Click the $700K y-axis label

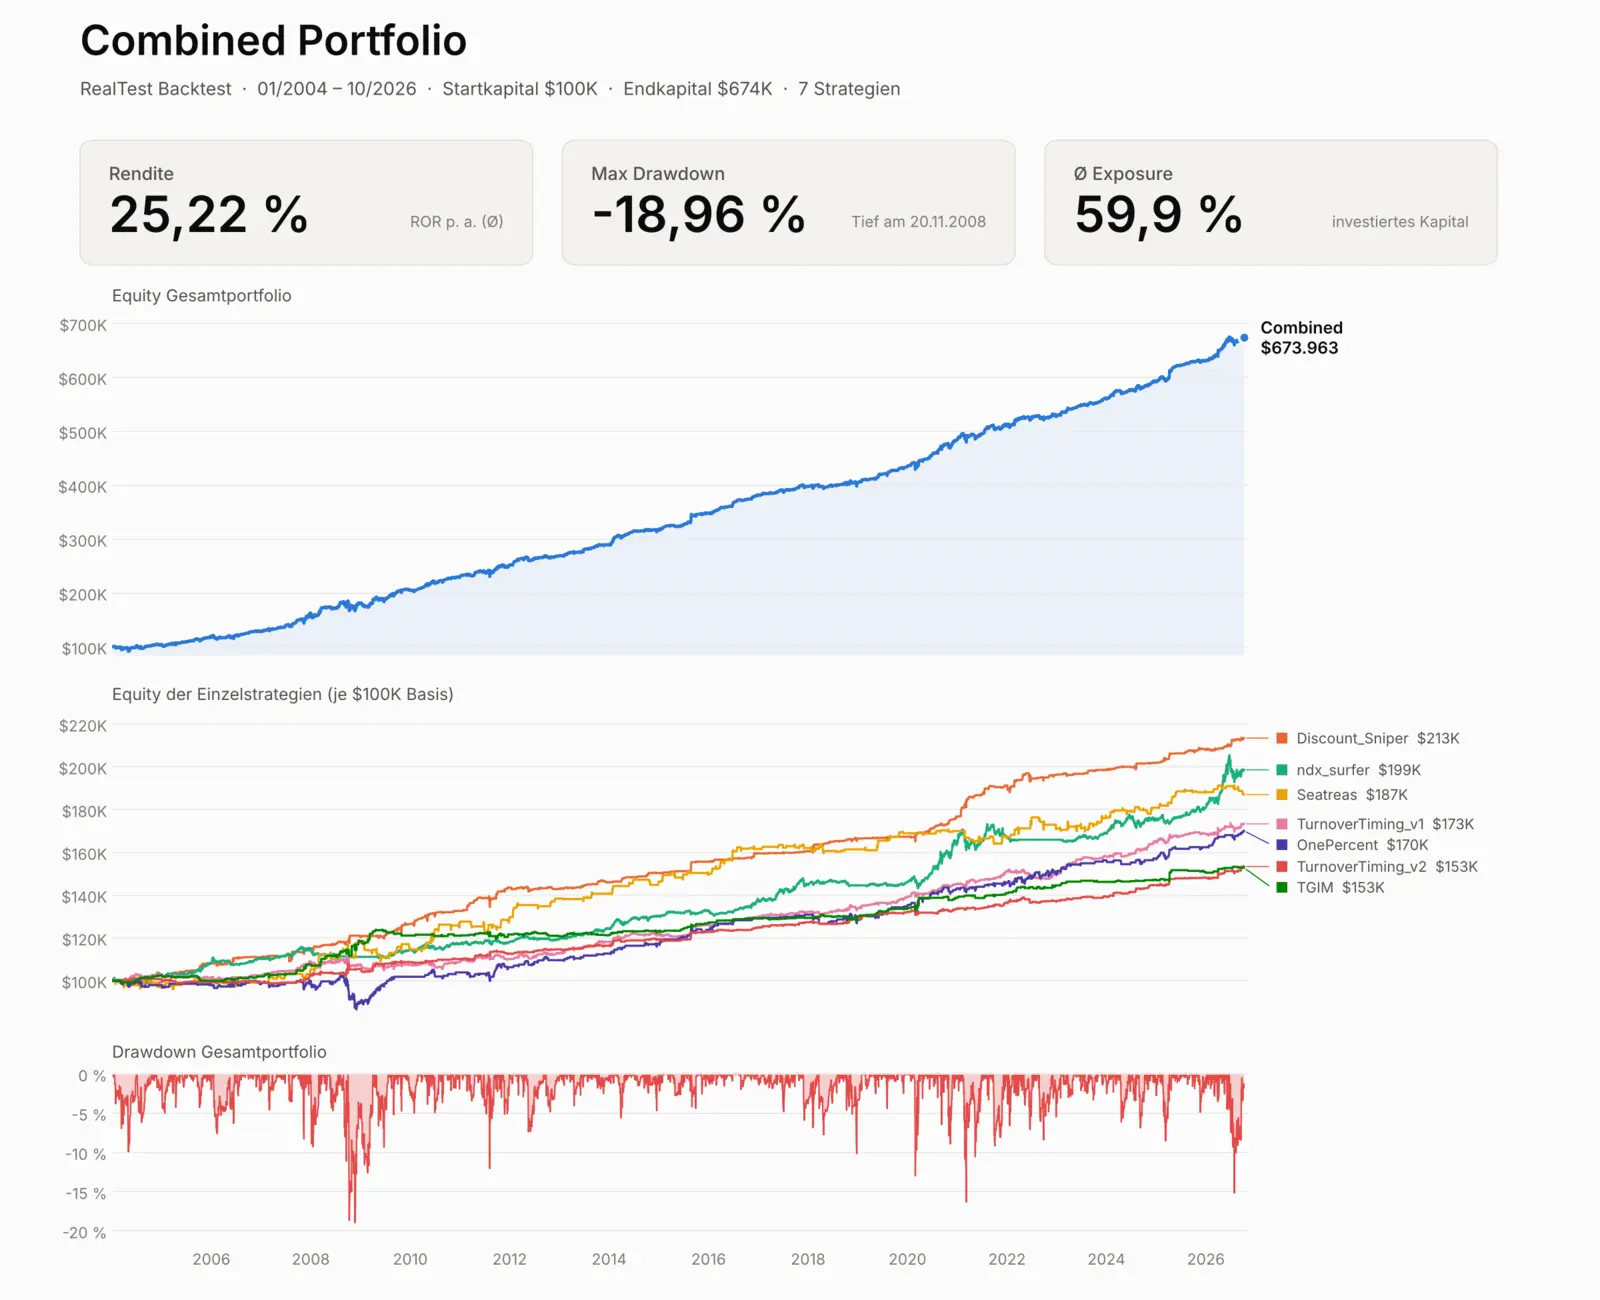pos(83,325)
